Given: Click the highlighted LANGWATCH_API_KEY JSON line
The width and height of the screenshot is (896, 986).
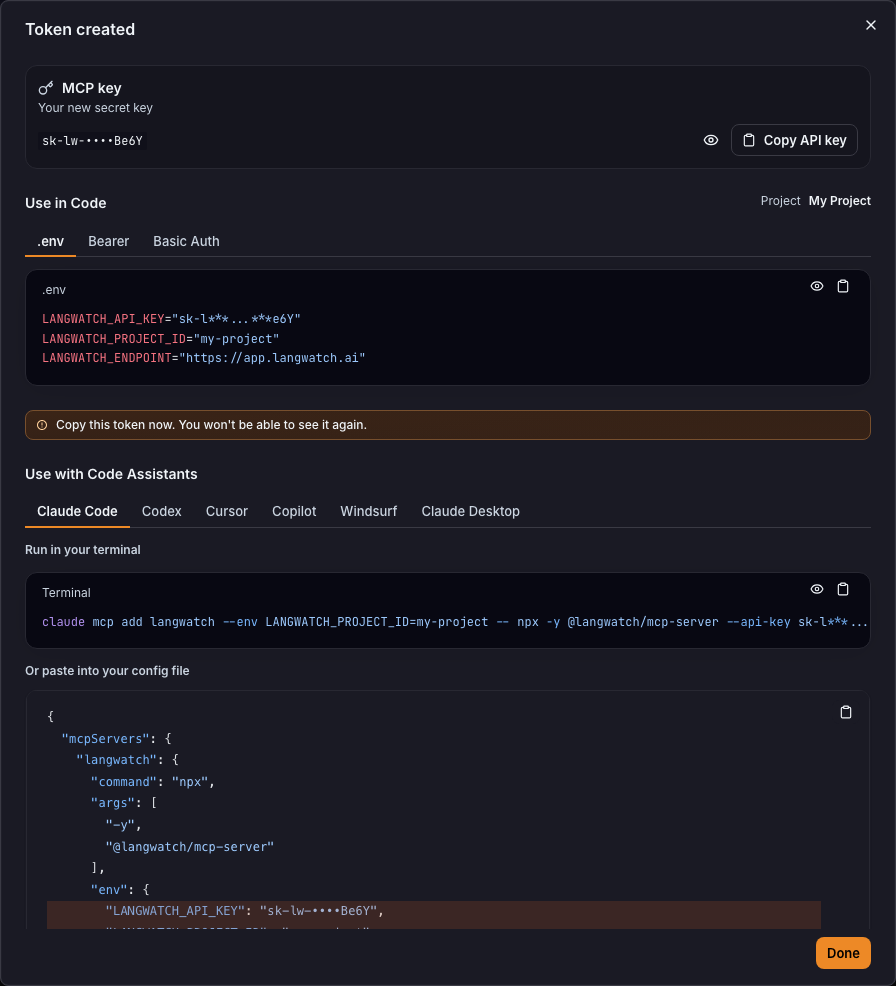Looking at the screenshot, I should [x=434, y=911].
